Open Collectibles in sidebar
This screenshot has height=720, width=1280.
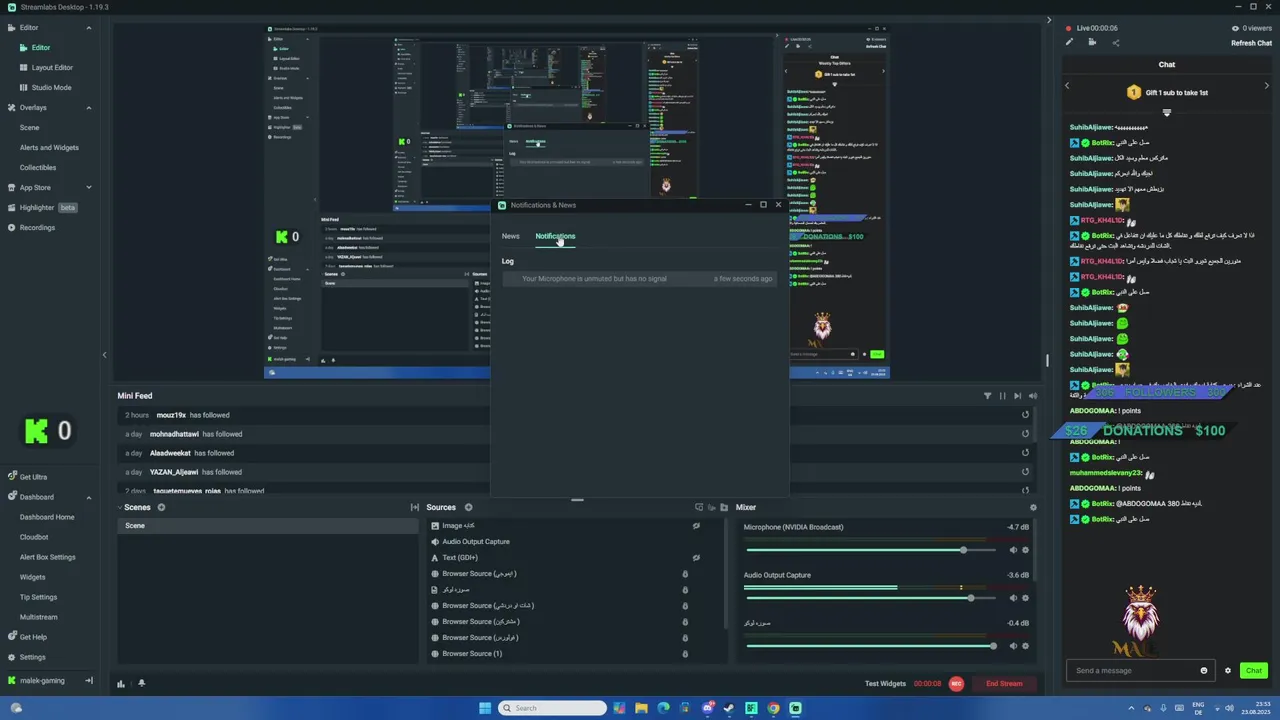[x=38, y=168]
